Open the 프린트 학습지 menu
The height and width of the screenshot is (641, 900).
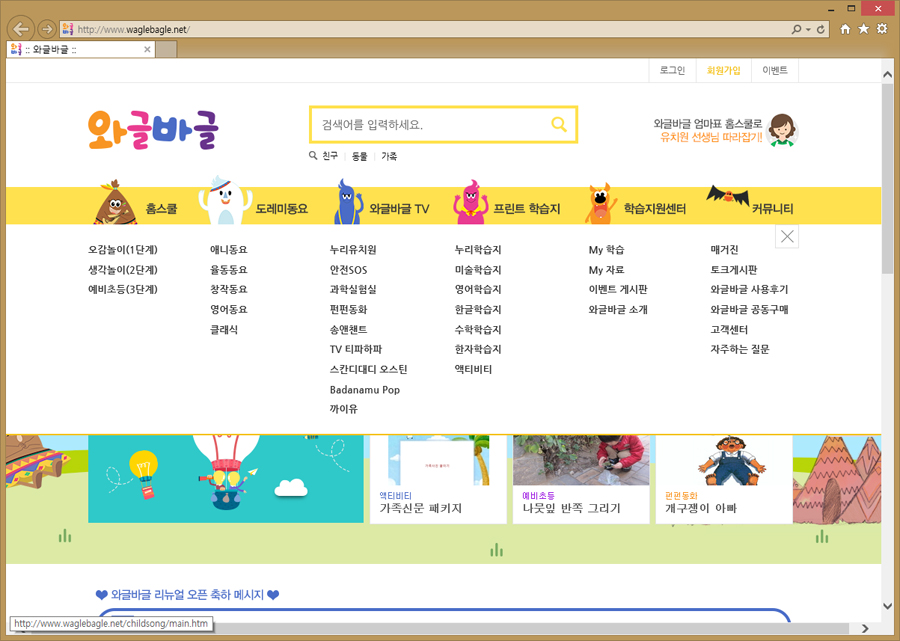526,209
